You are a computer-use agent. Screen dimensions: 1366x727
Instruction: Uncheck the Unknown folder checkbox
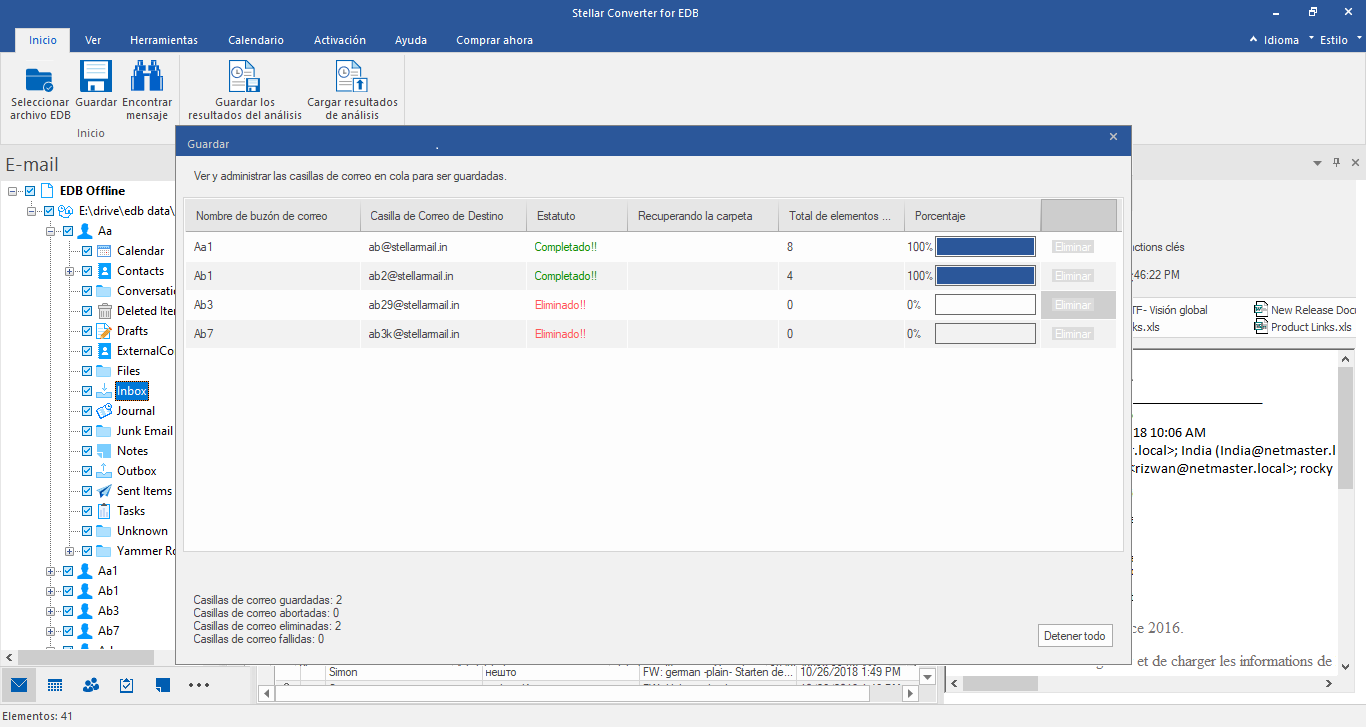click(x=87, y=531)
